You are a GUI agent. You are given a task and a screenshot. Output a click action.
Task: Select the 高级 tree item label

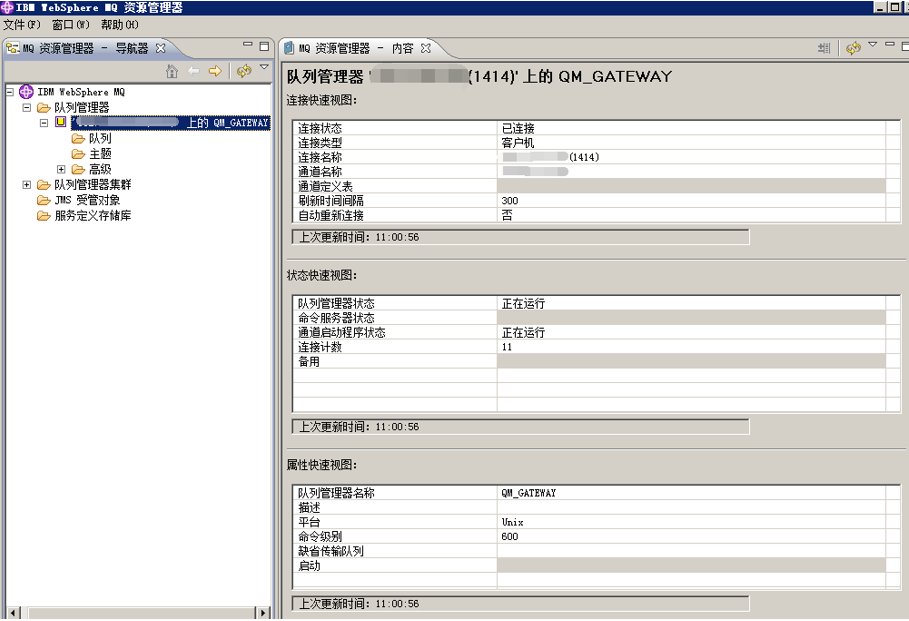tap(100, 169)
